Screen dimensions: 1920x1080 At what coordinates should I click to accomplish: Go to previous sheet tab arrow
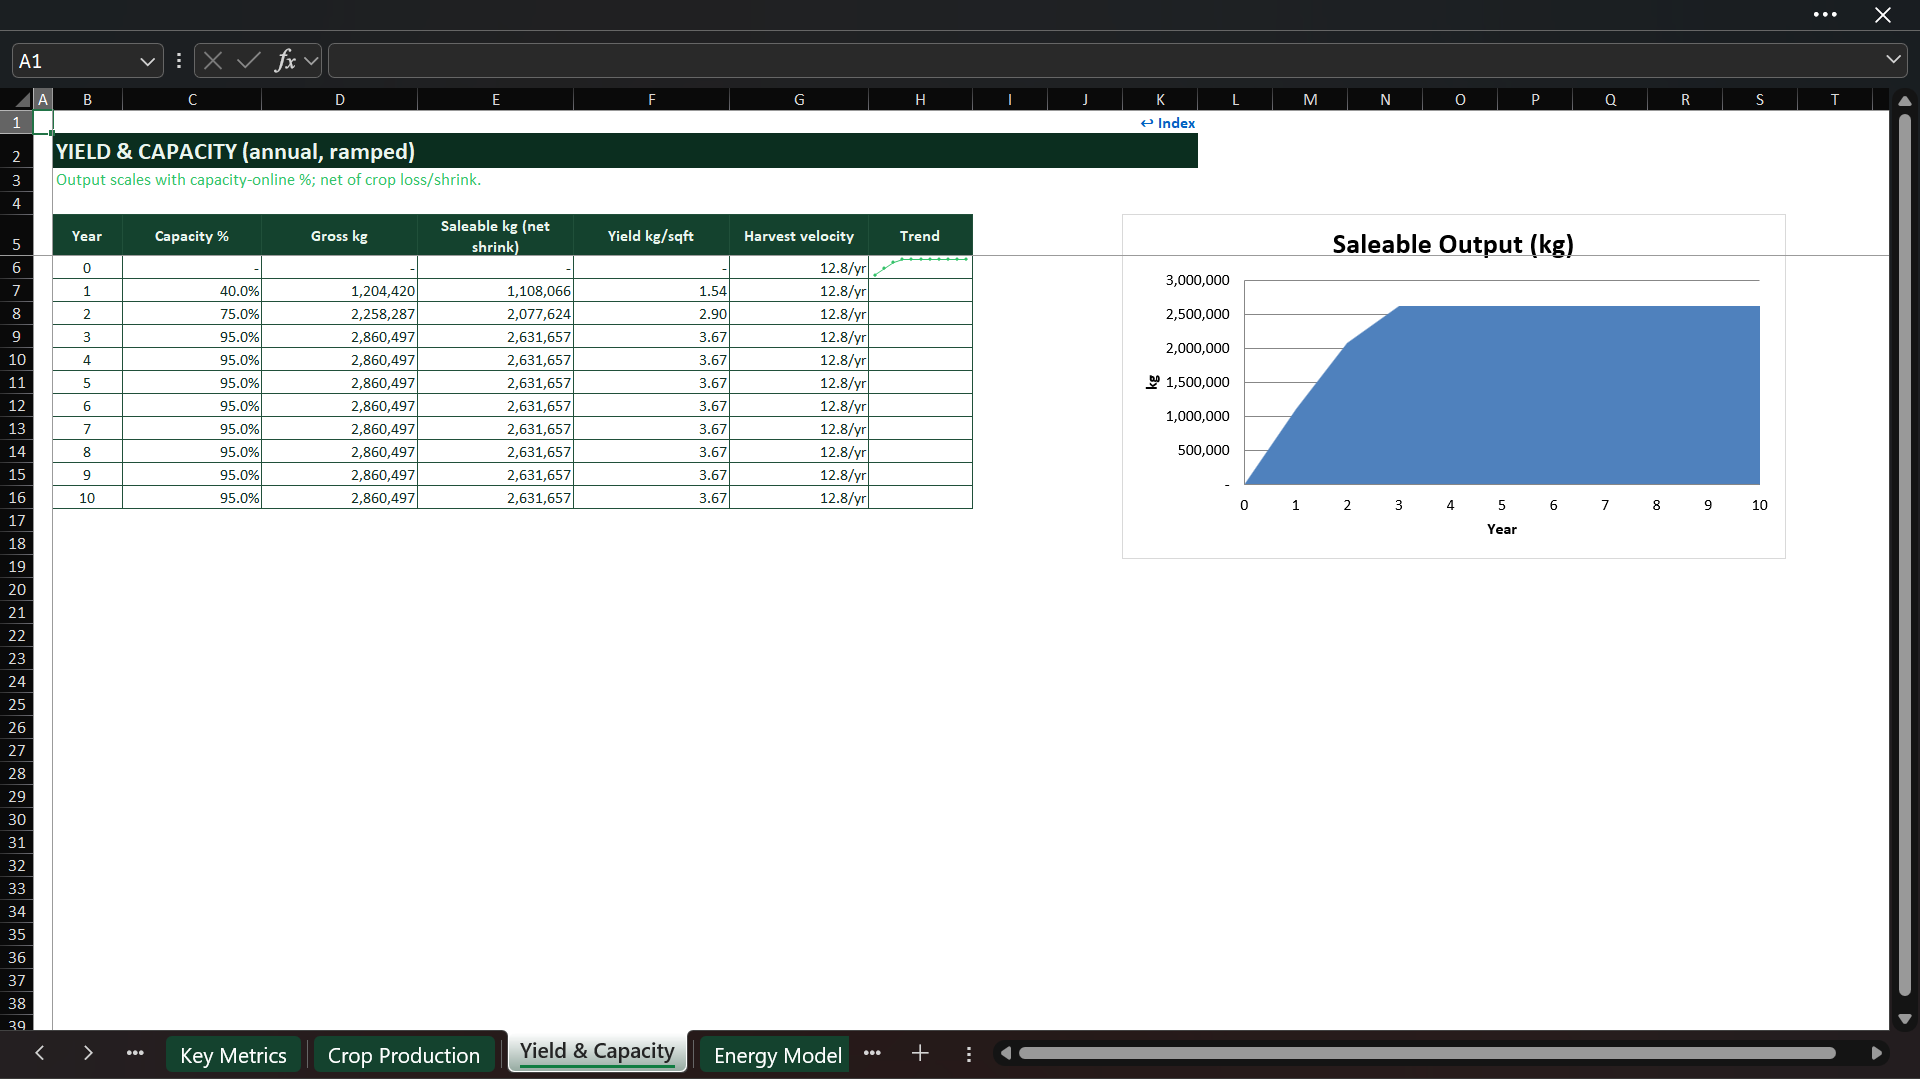(x=39, y=1053)
